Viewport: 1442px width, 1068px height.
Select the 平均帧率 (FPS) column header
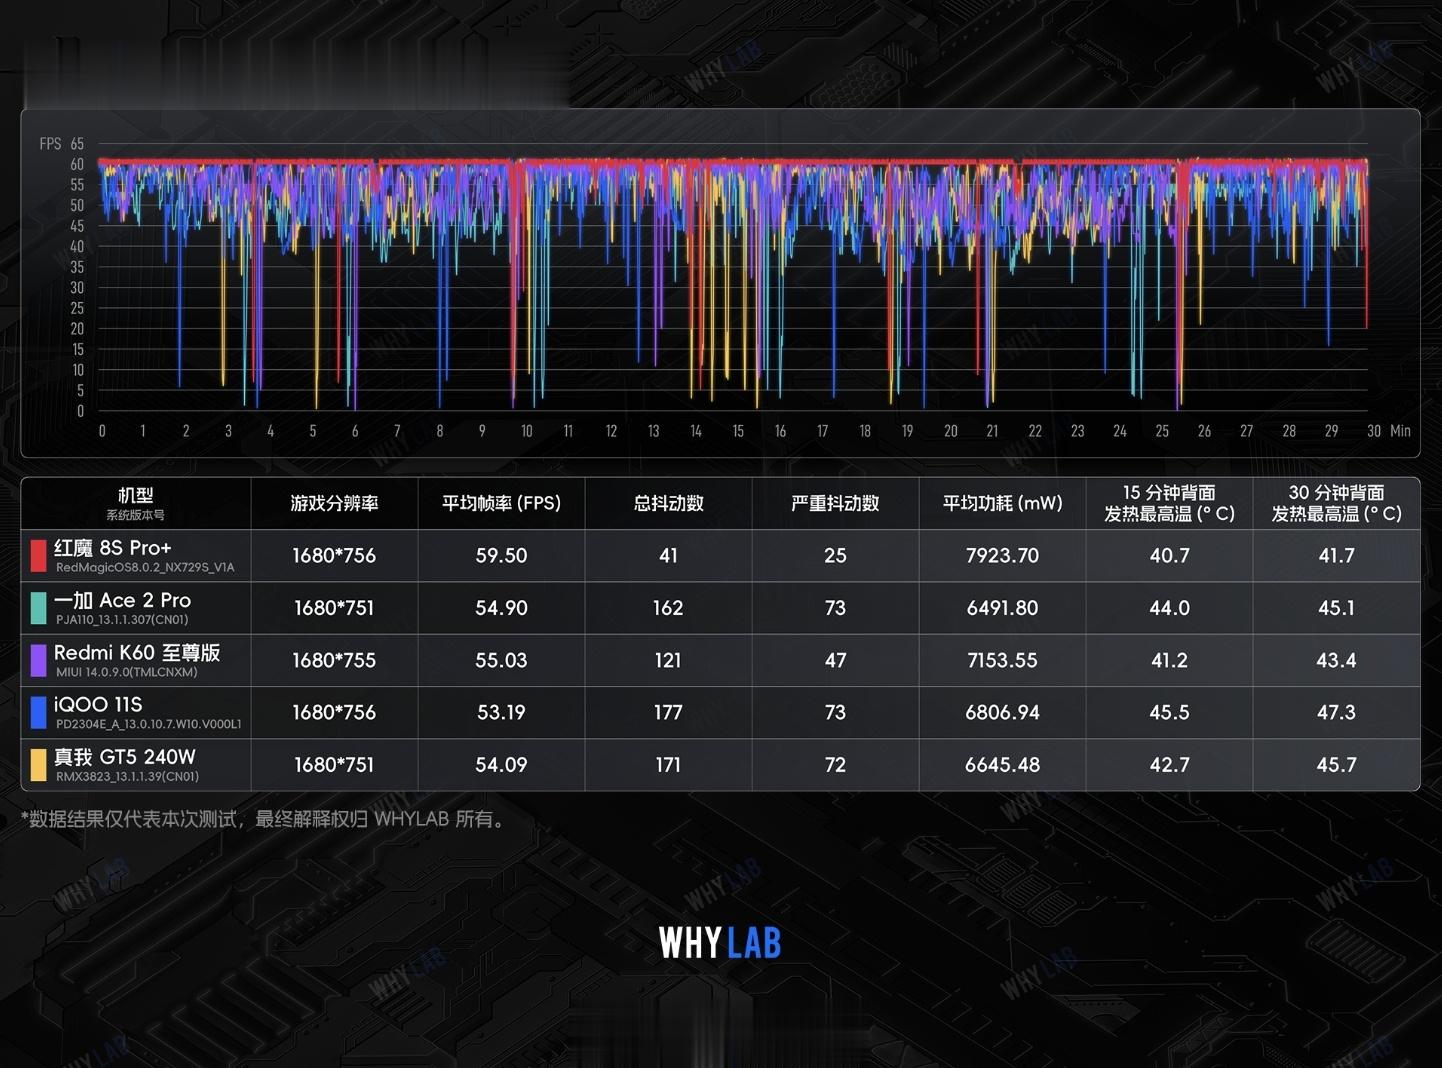501,503
